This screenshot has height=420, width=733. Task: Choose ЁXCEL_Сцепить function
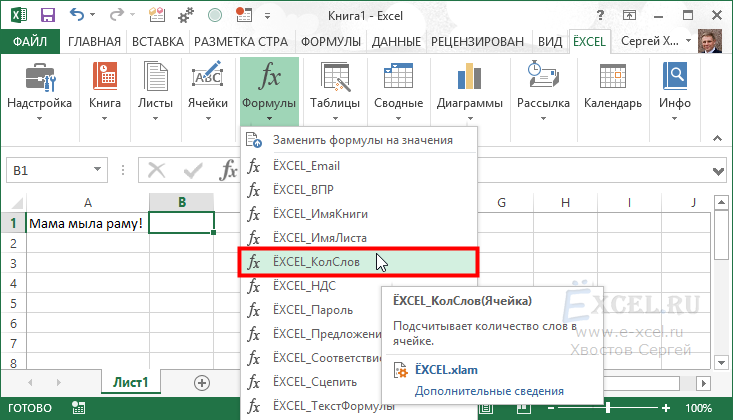pyautogui.click(x=312, y=382)
